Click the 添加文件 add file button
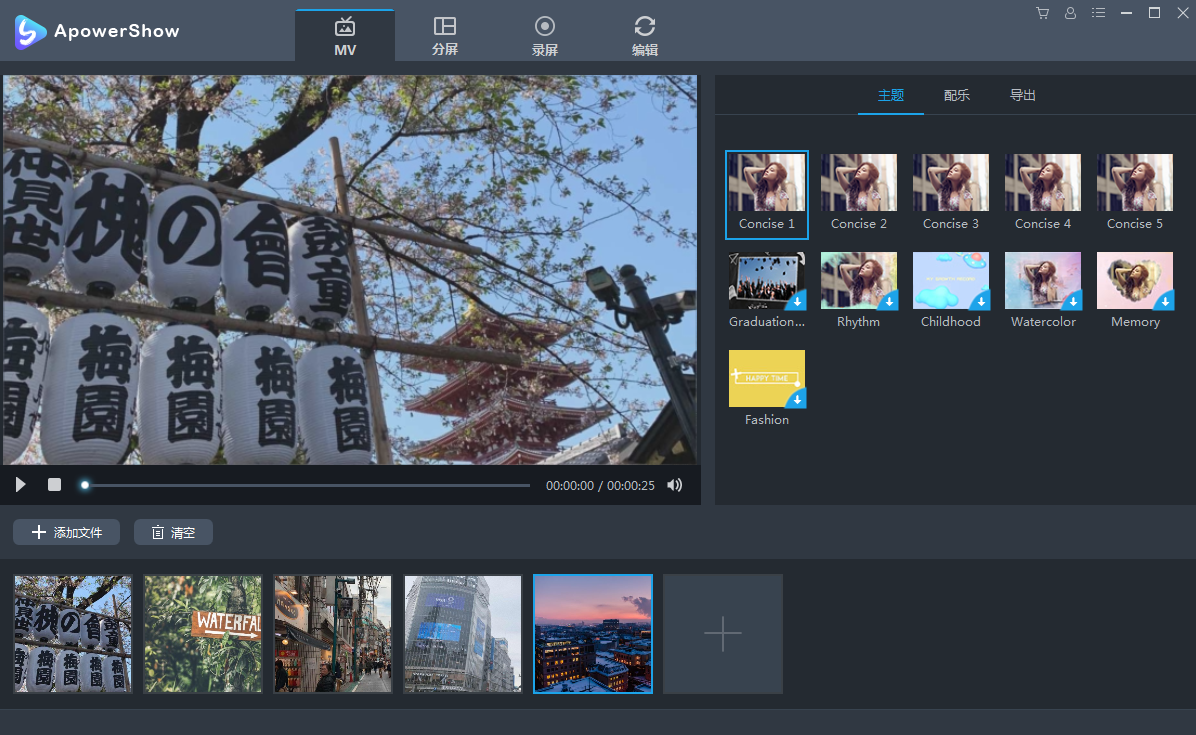Viewport: 1196px width, 735px height. click(67, 532)
